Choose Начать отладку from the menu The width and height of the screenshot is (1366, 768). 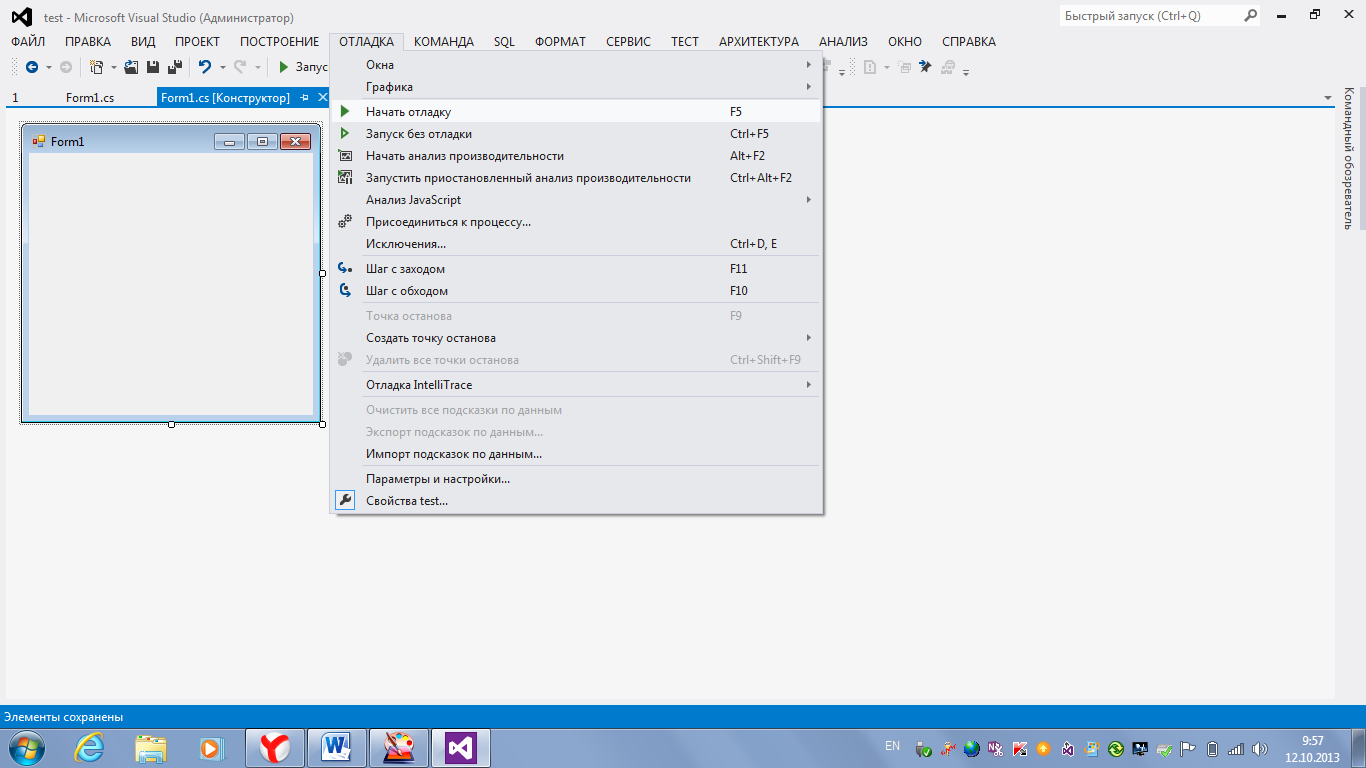(576, 111)
